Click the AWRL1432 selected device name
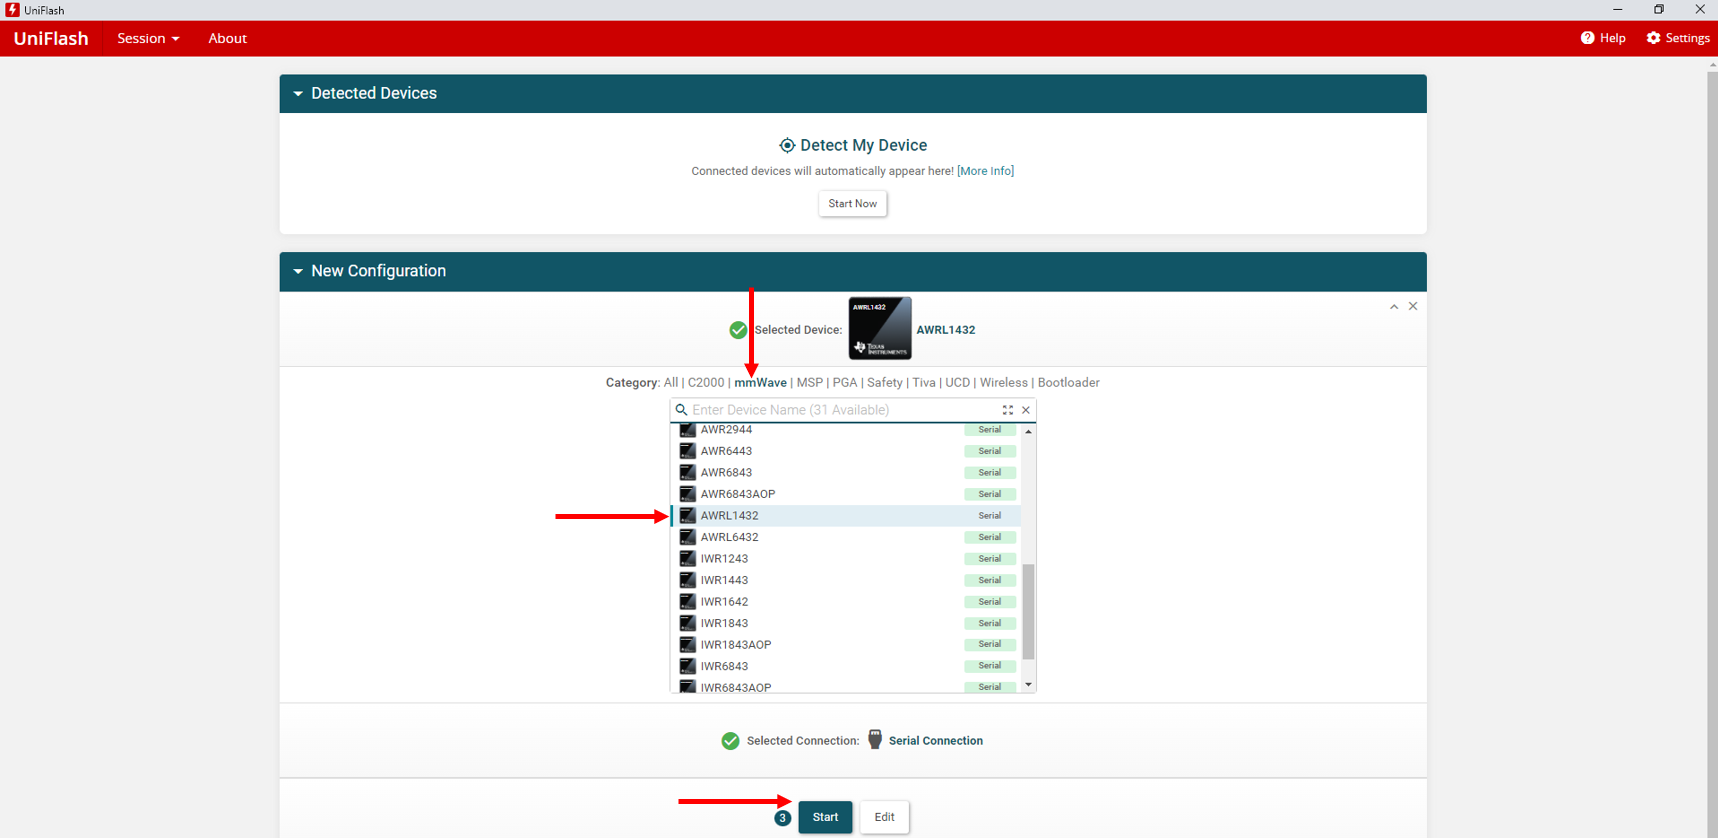The height and width of the screenshot is (838, 1718). click(945, 330)
